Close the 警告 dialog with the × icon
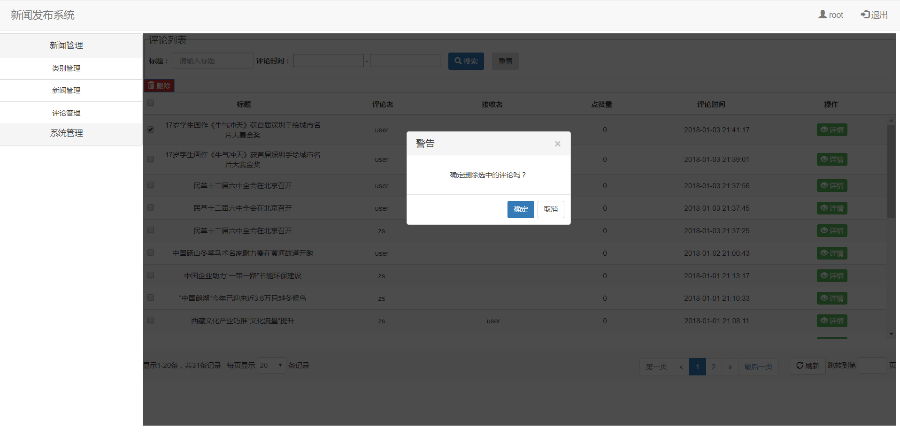This screenshot has height=435, width=900. click(557, 143)
